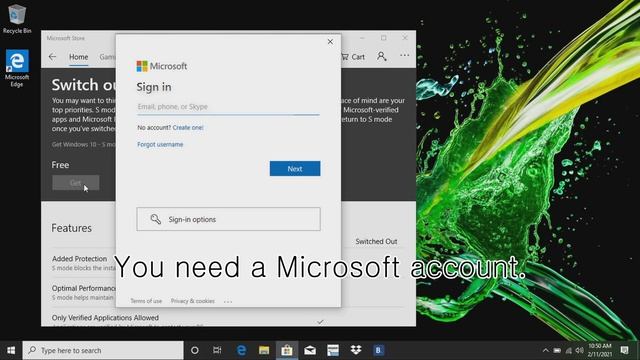Open Task View on taskbar
The width and height of the screenshot is (640, 360).
[x=217, y=350]
